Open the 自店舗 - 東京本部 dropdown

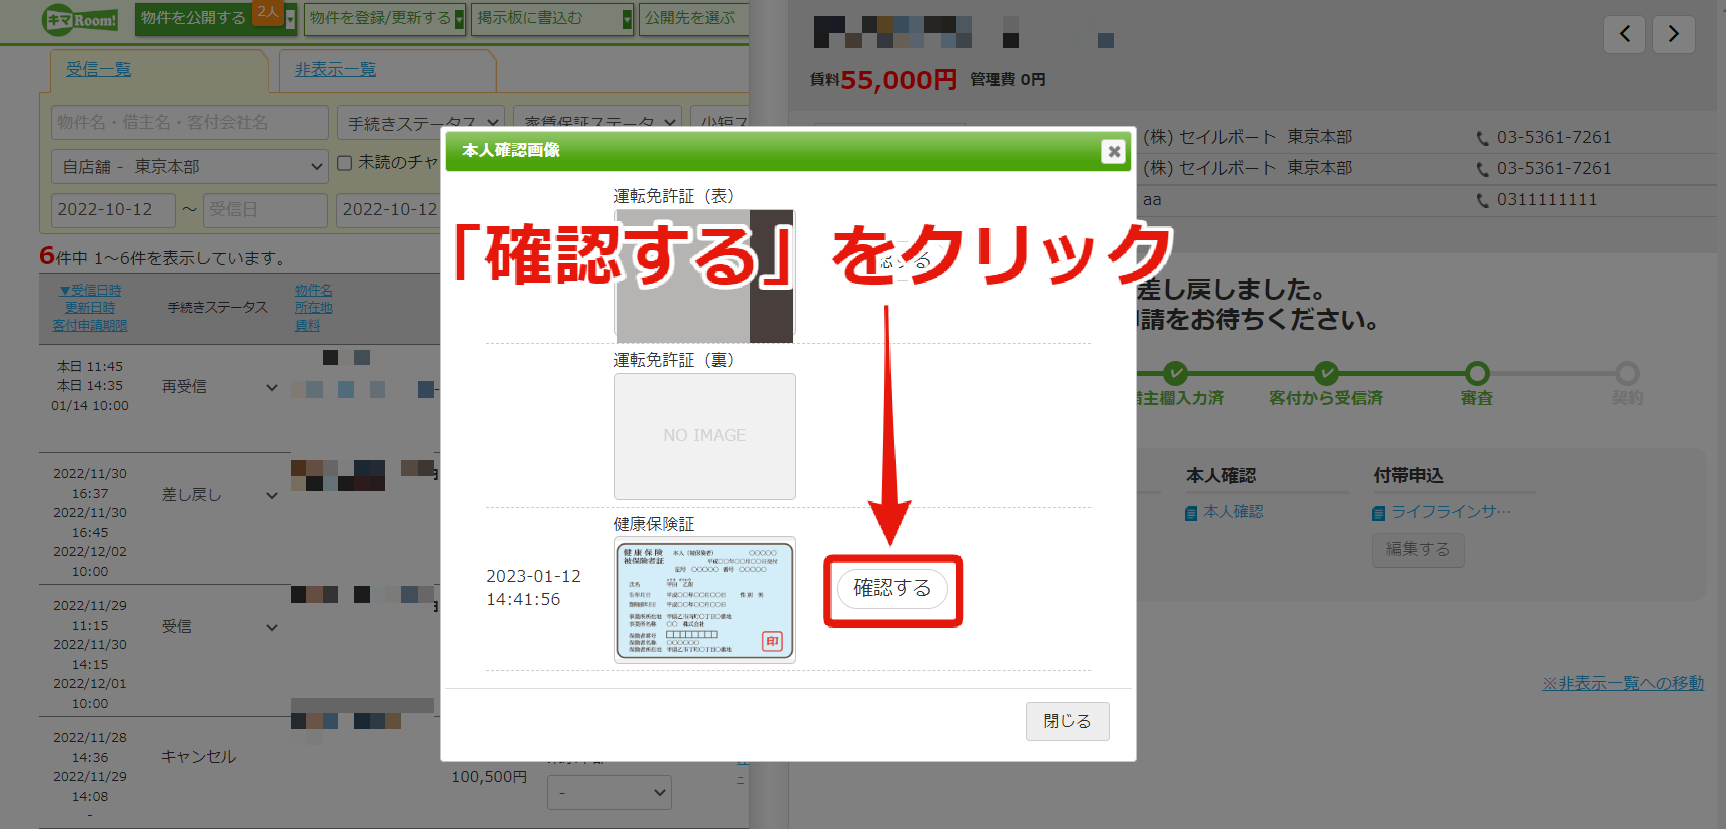pyautogui.click(x=190, y=166)
